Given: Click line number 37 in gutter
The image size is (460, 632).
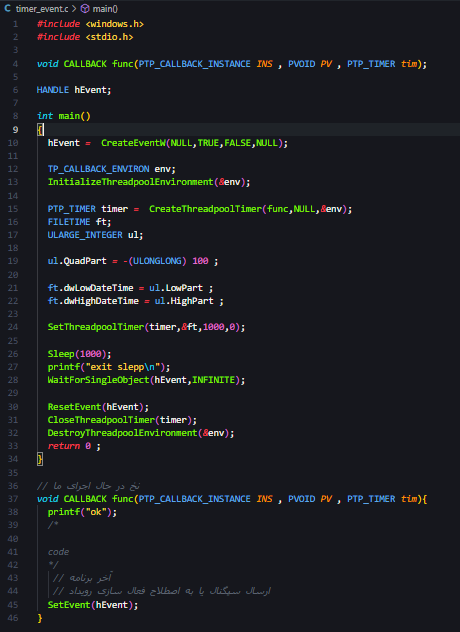Looking at the screenshot, I should [13, 499].
